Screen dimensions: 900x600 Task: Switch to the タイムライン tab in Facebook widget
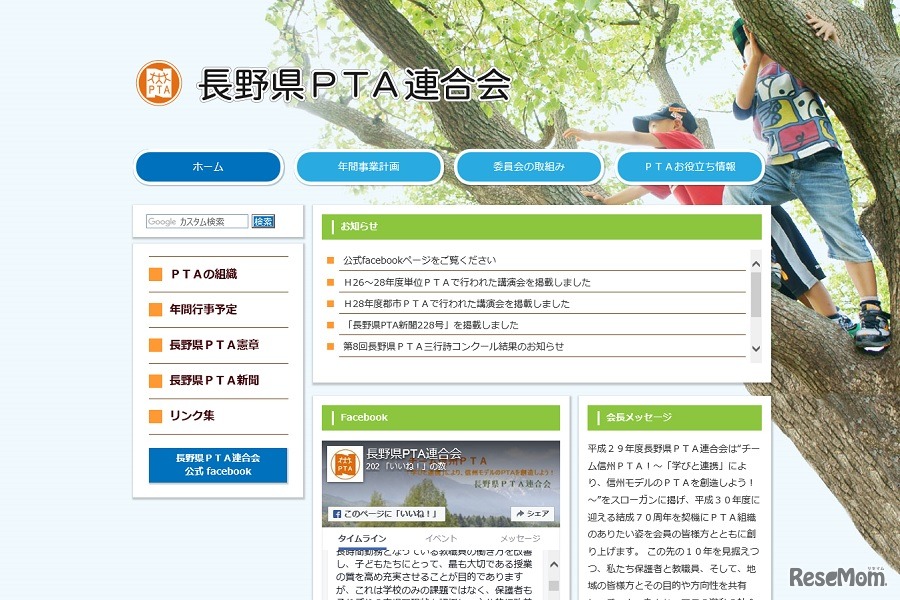[361, 536]
